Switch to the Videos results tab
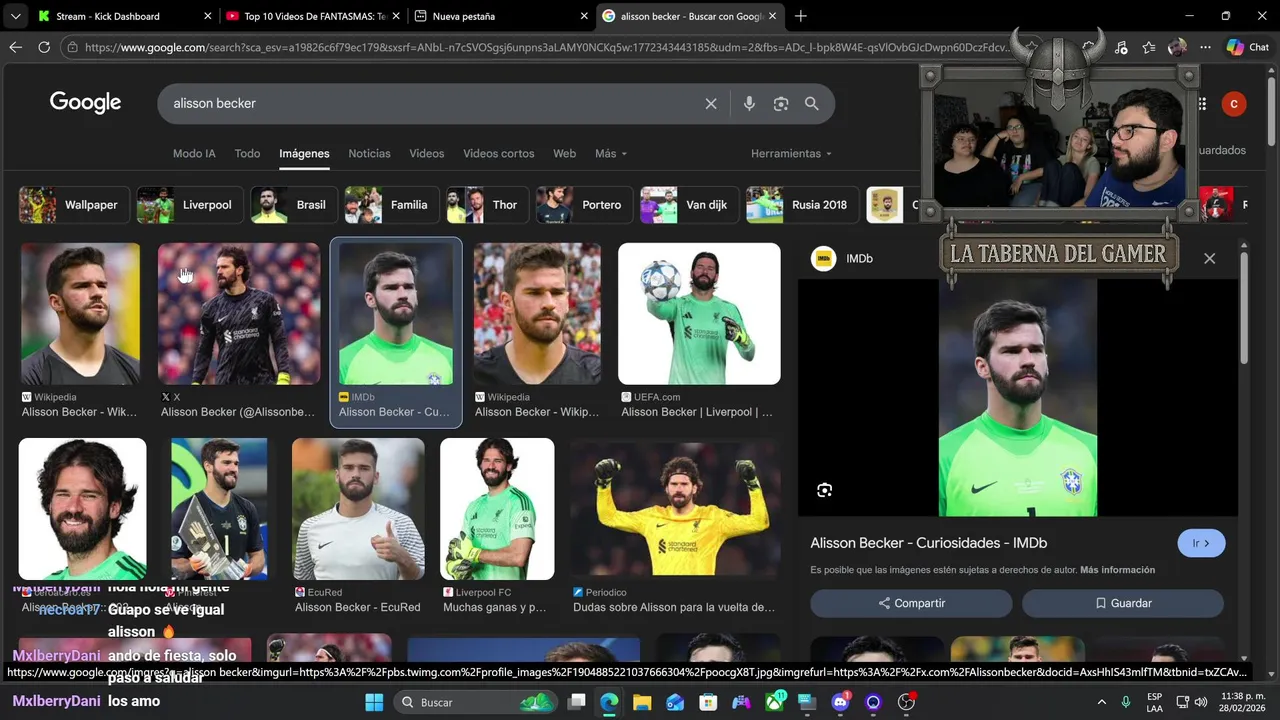 point(426,154)
